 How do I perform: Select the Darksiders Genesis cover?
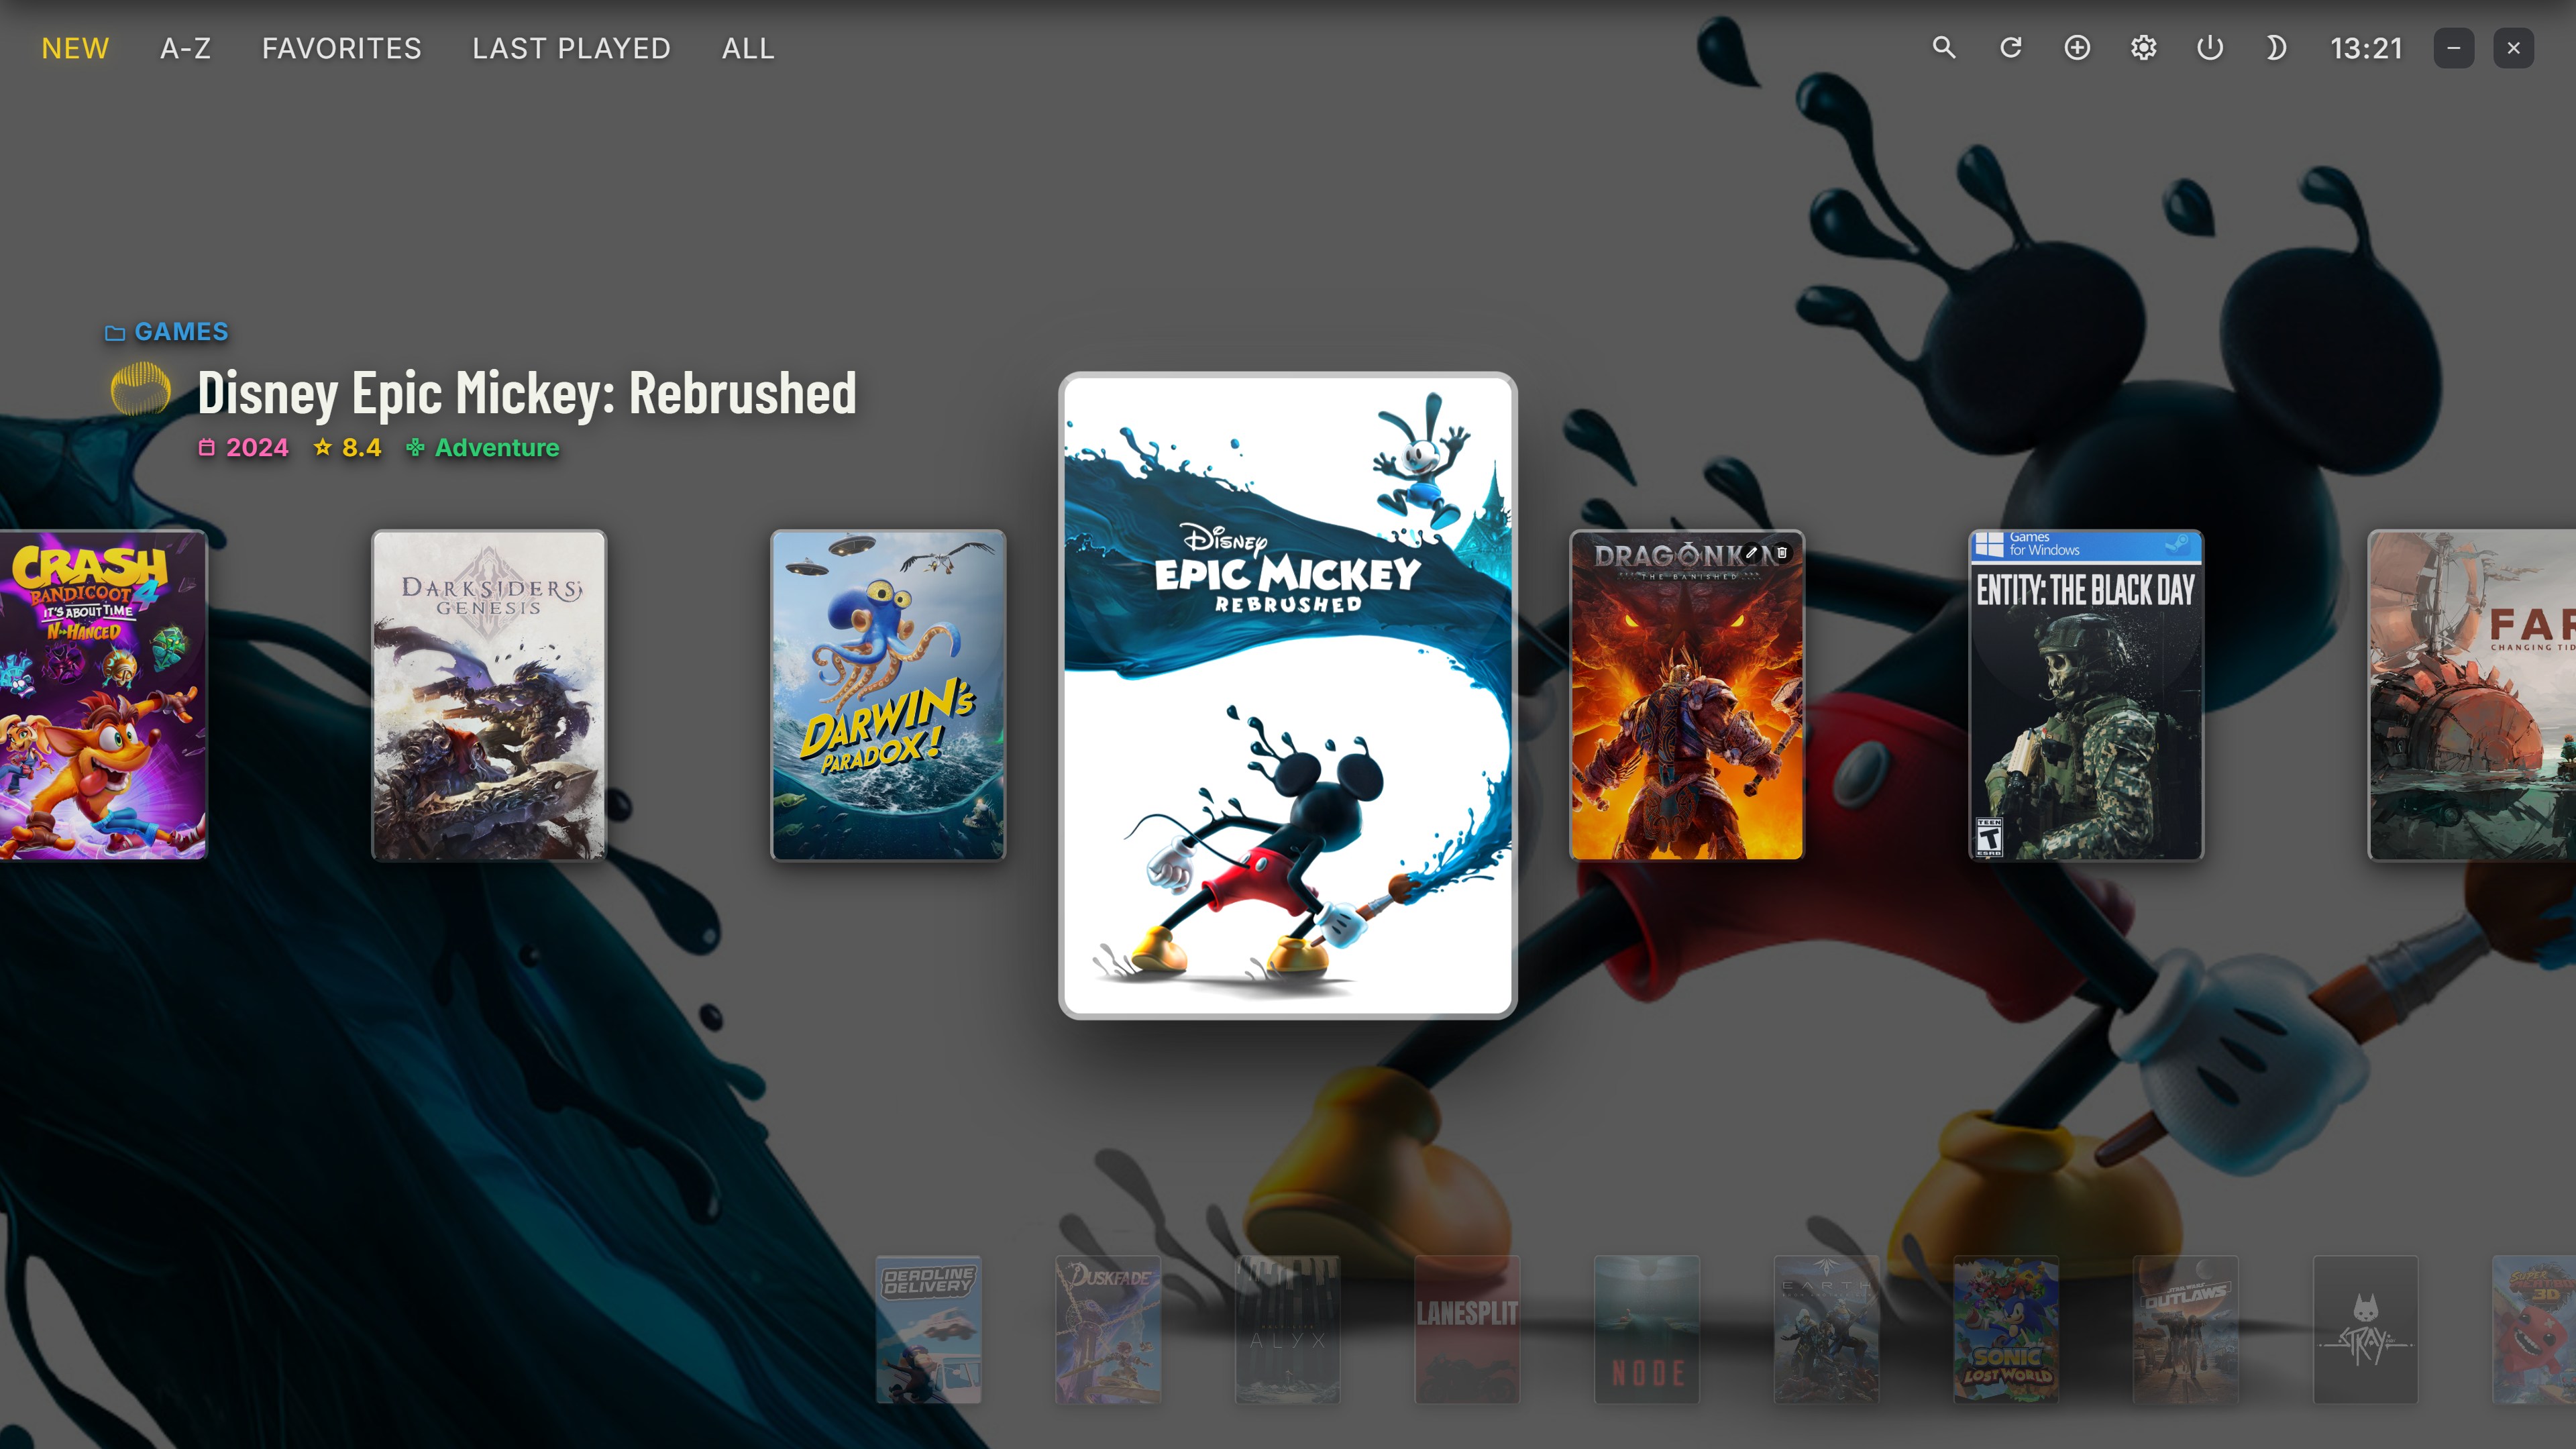[x=489, y=695]
